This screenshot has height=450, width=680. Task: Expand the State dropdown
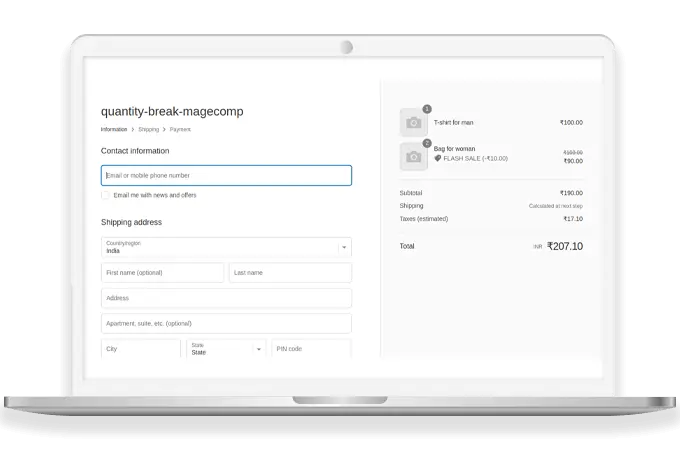pos(226,349)
